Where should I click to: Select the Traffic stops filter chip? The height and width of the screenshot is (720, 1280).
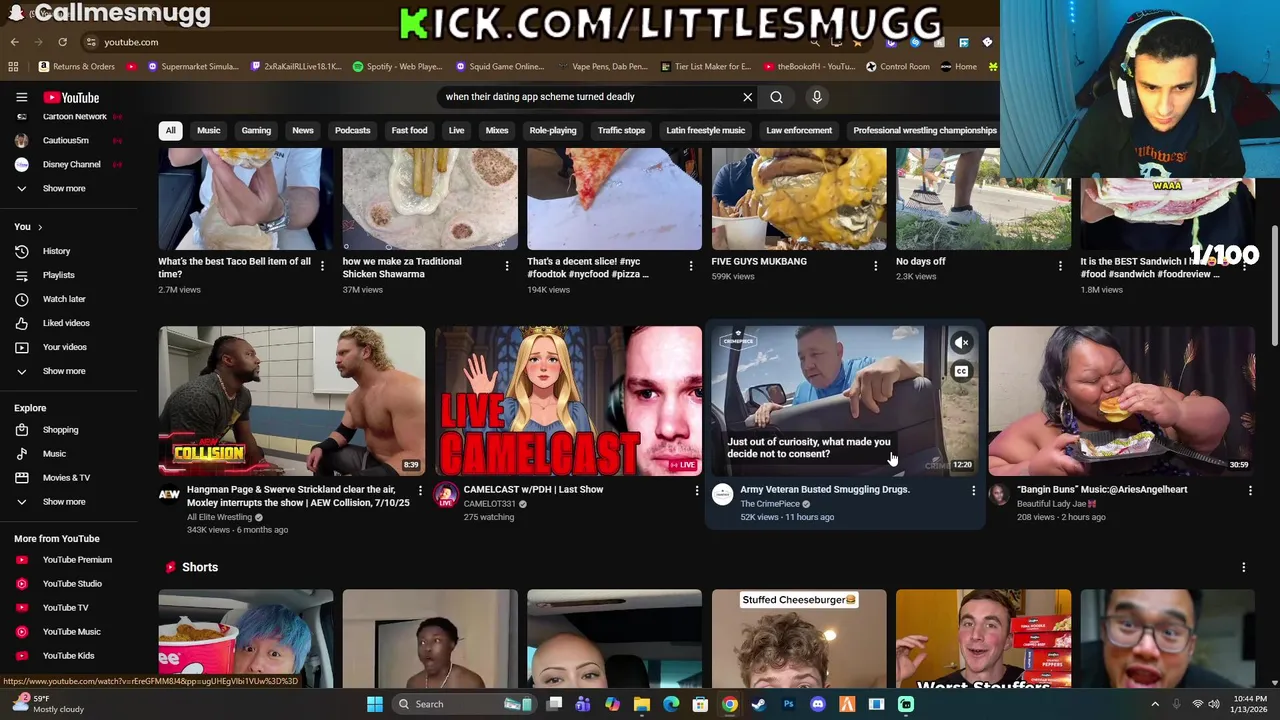coord(621,130)
